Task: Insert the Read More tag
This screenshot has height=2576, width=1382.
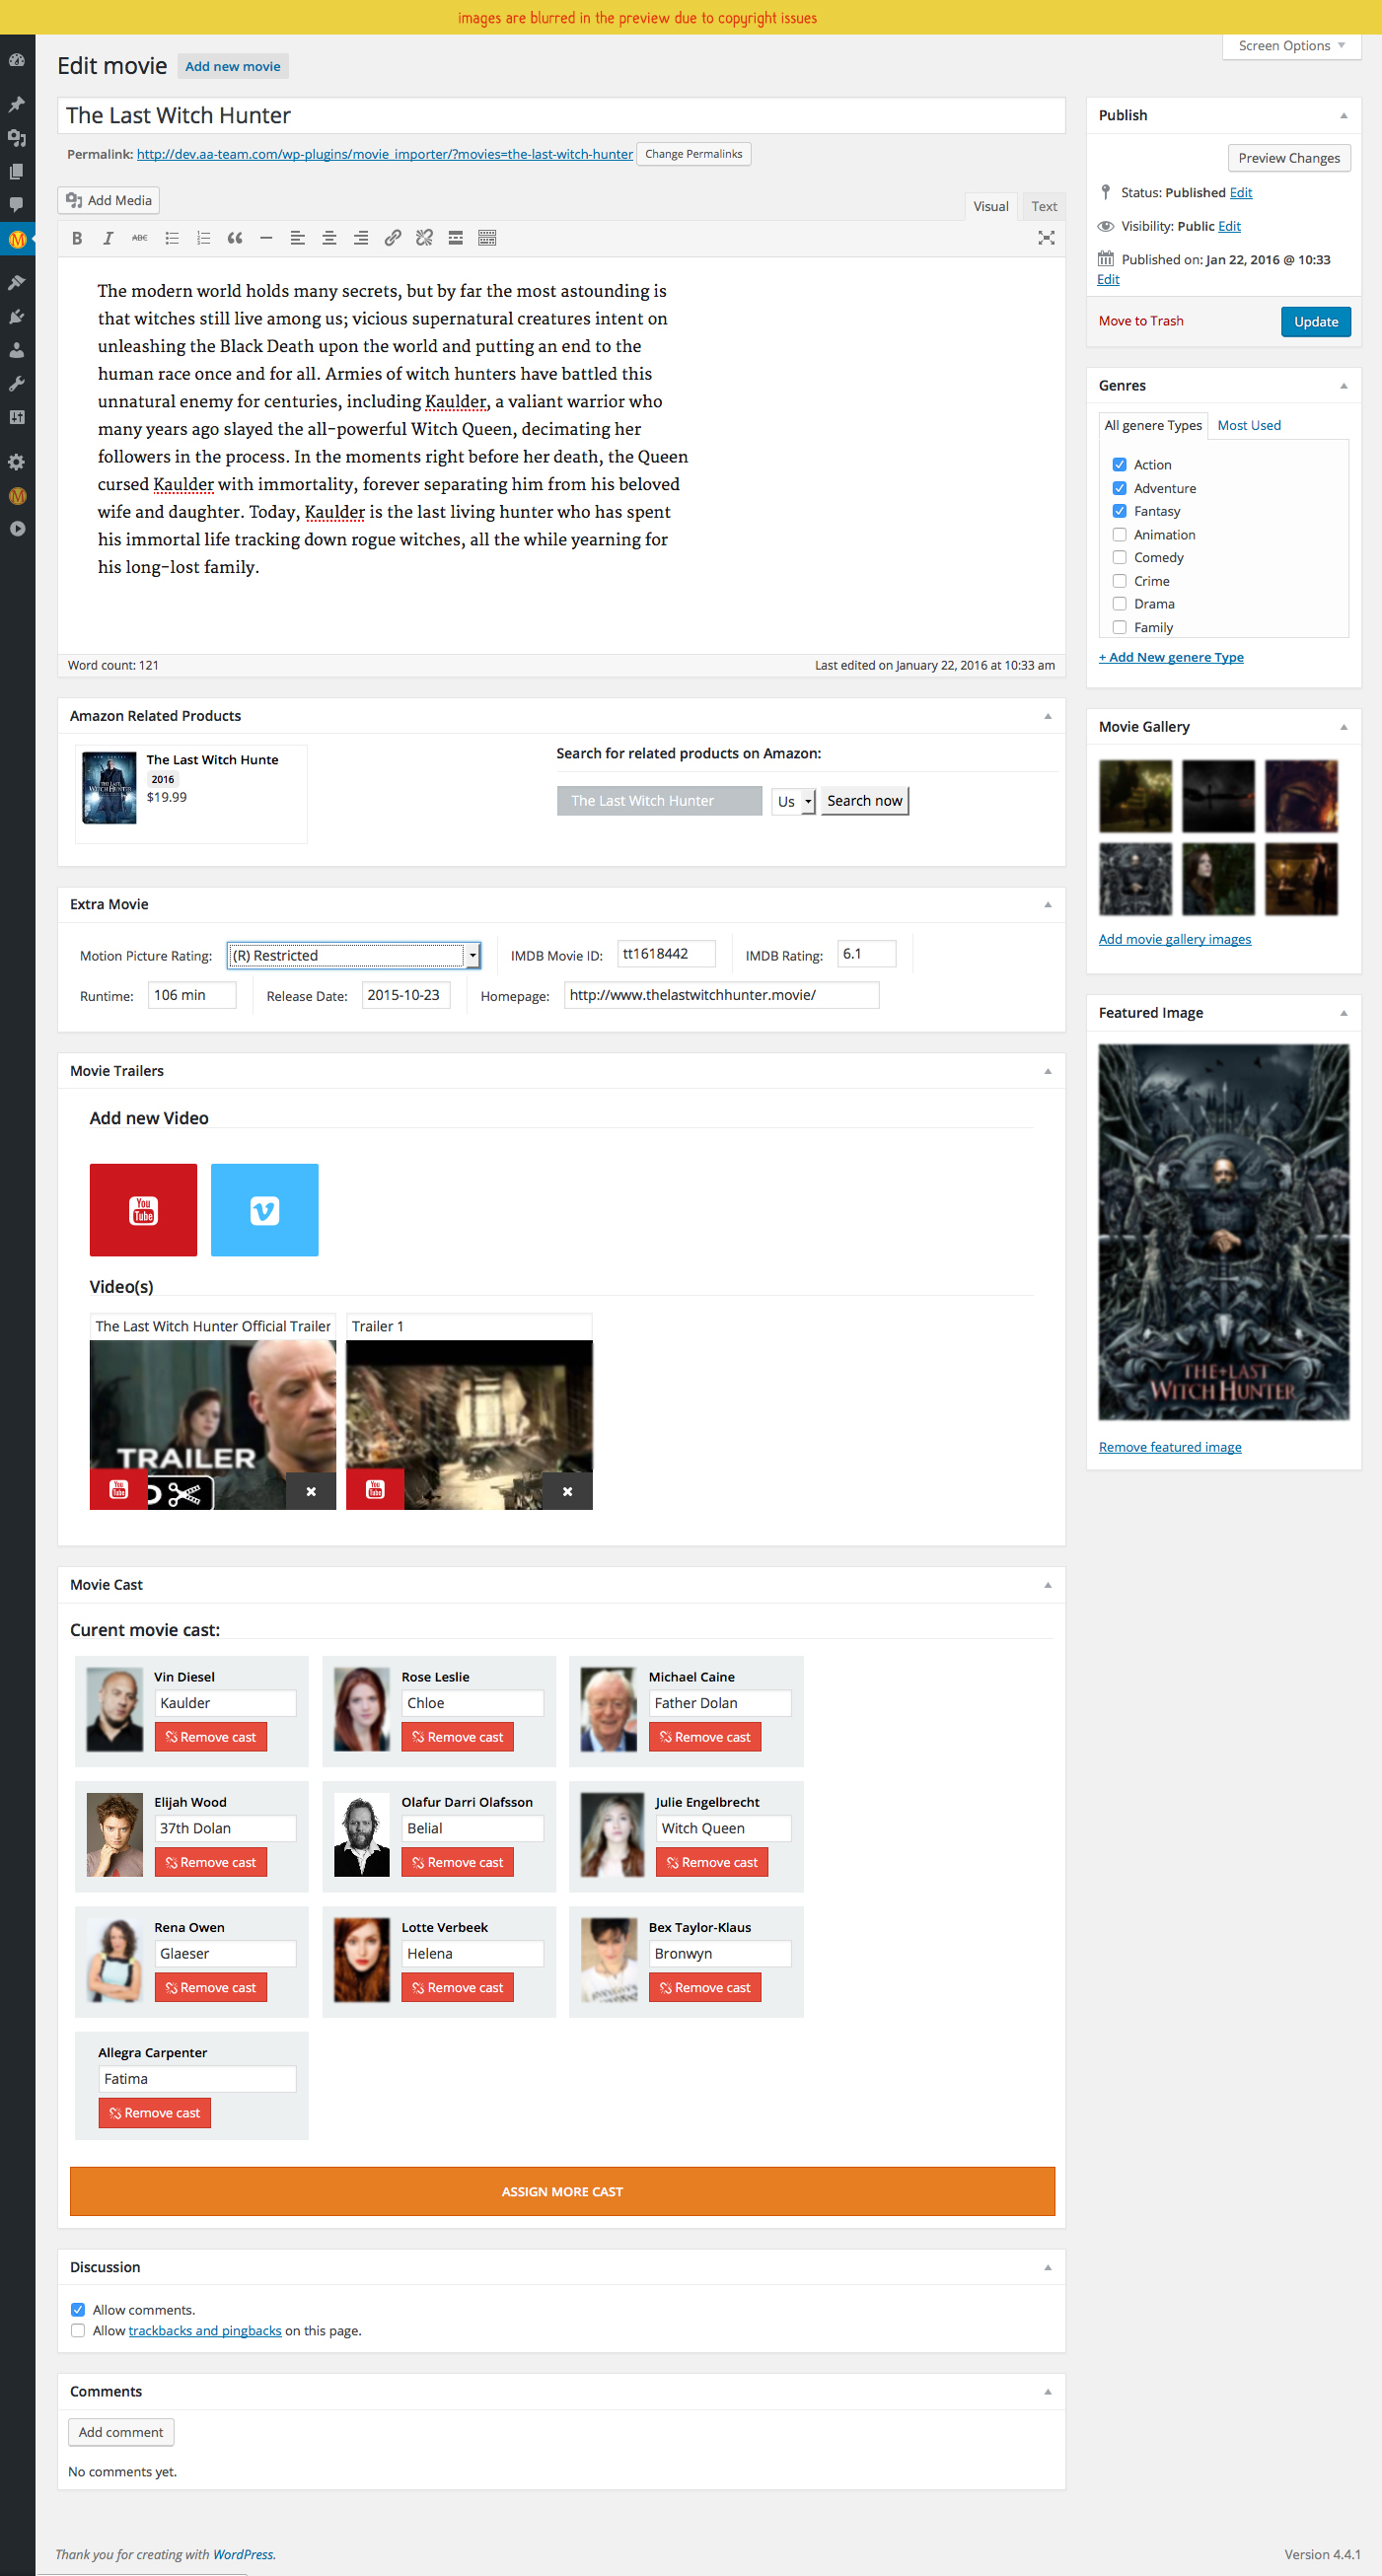Action: 456,238
